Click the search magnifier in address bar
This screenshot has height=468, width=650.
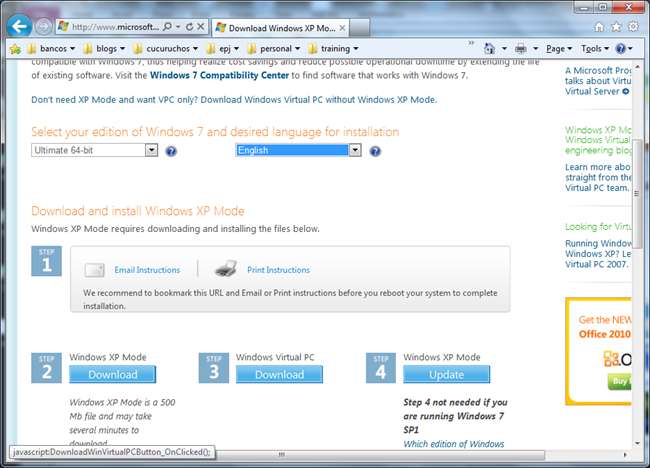pos(167,27)
